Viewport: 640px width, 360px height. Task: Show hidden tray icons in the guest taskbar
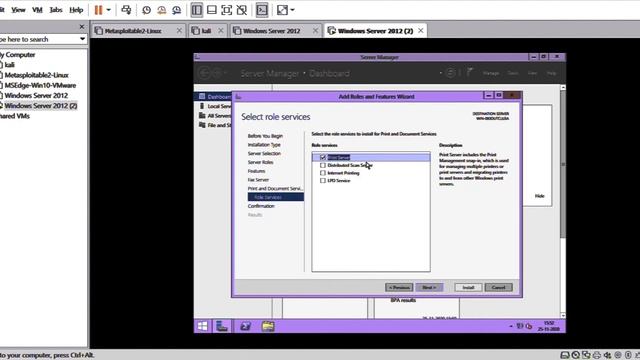coord(511,326)
